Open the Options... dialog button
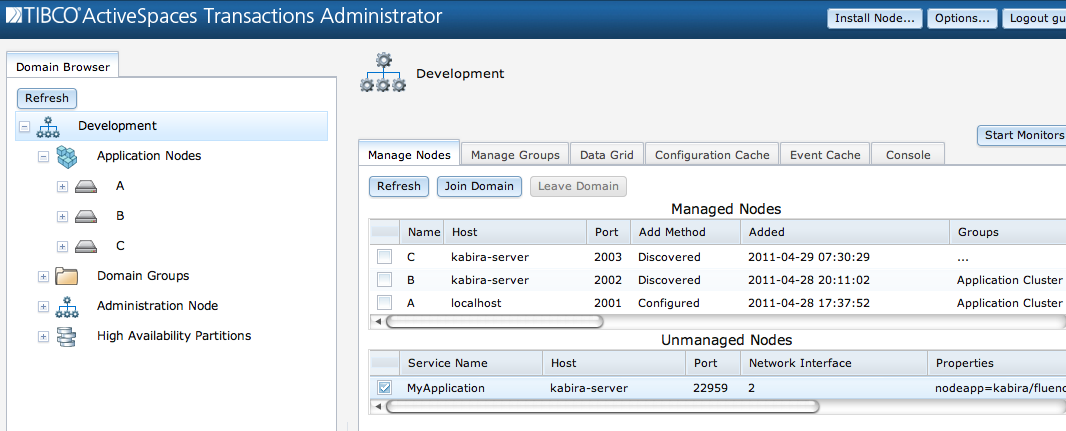Image resolution: width=1066 pixels, height=431 pixels. (x=962, y=18)
